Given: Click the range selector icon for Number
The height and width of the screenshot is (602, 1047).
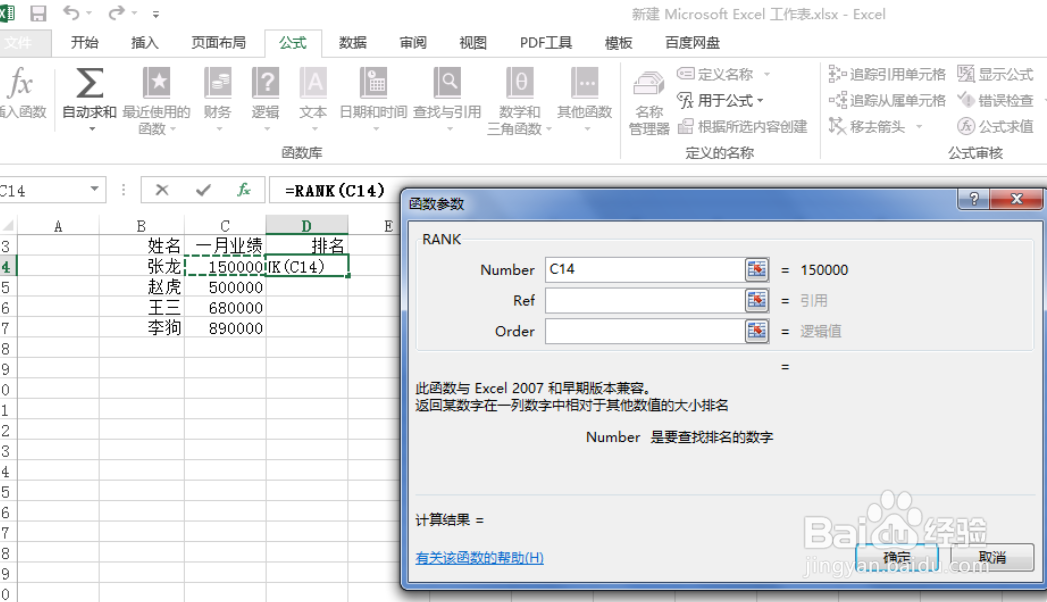Looking at the screenshot, I should (757, 270).
